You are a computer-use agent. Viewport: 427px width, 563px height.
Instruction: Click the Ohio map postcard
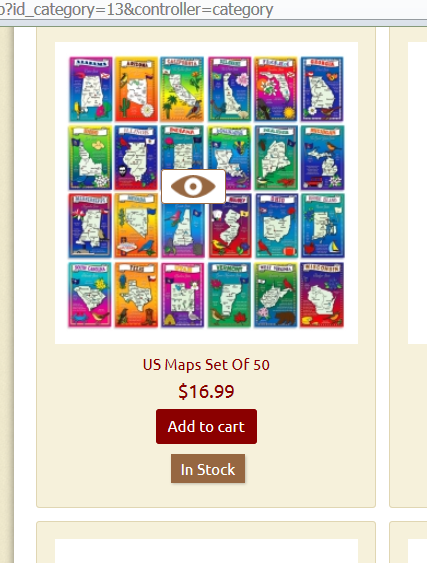coord(277,225)
